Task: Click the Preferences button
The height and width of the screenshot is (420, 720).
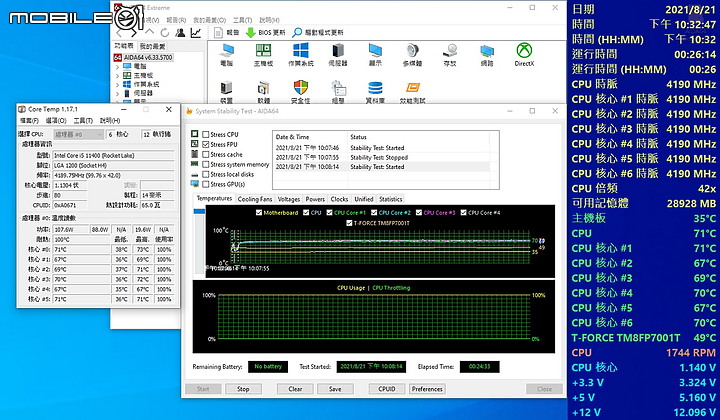Action: tap(427, 389)
